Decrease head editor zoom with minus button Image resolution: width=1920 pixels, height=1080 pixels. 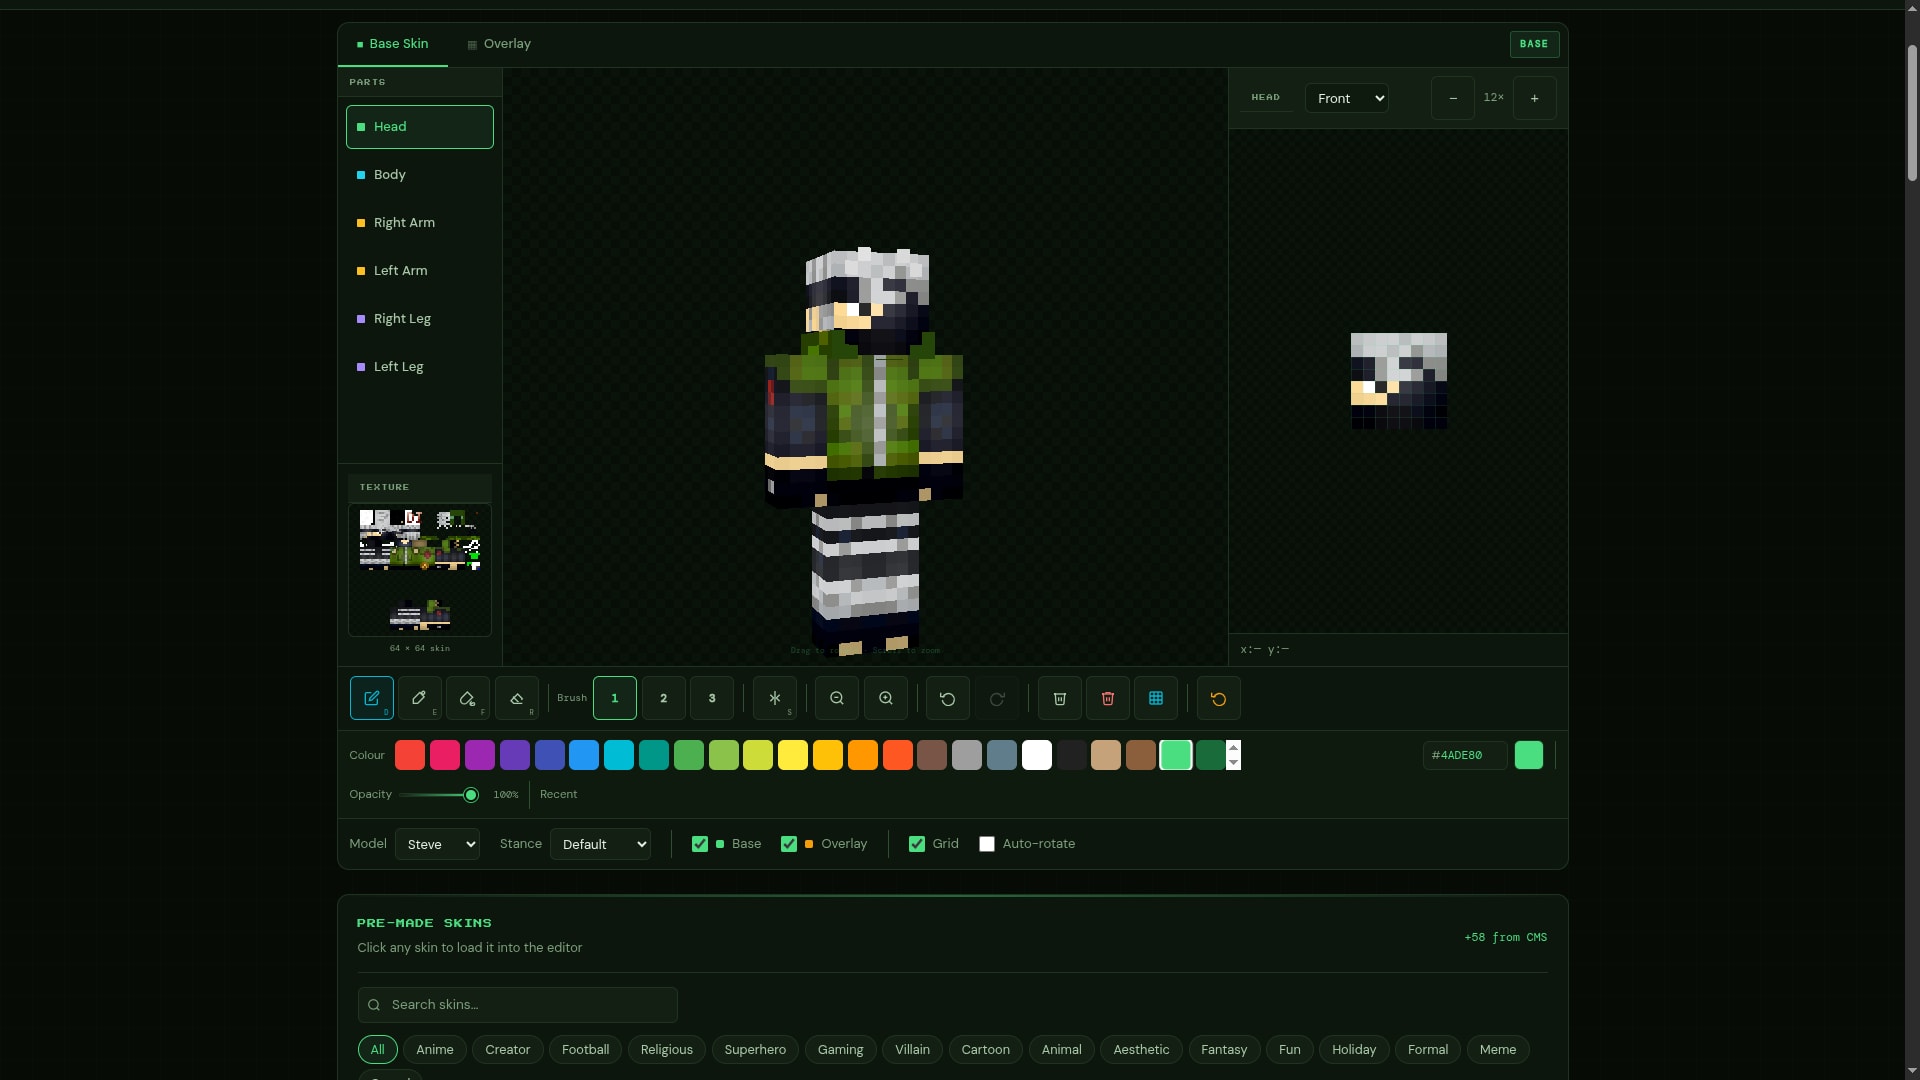[x=1453, y=98]
